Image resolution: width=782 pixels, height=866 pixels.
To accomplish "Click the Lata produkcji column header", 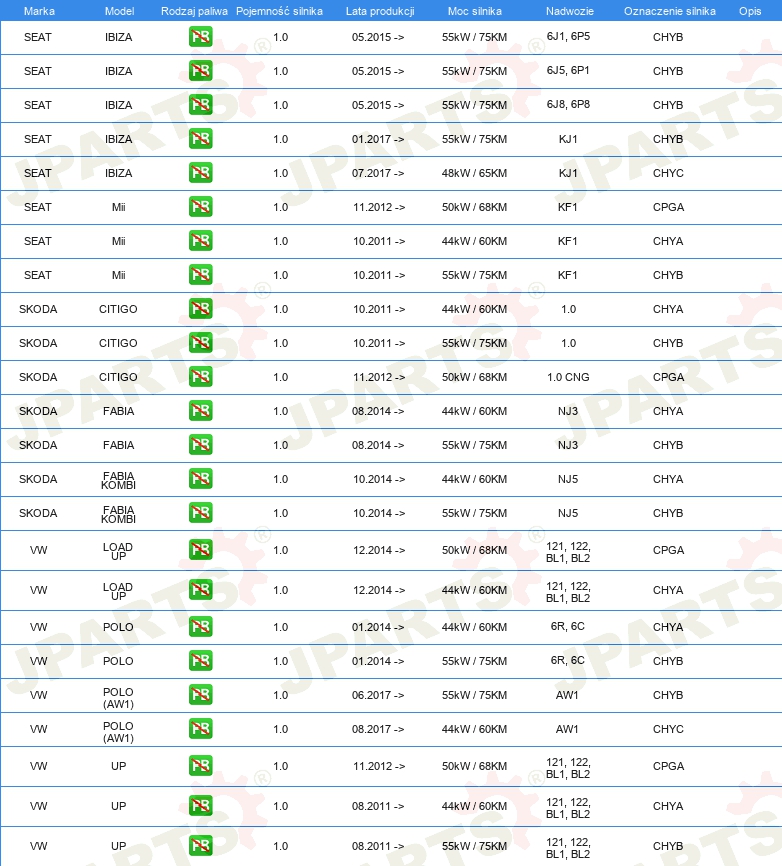I will tap(380, 11).
